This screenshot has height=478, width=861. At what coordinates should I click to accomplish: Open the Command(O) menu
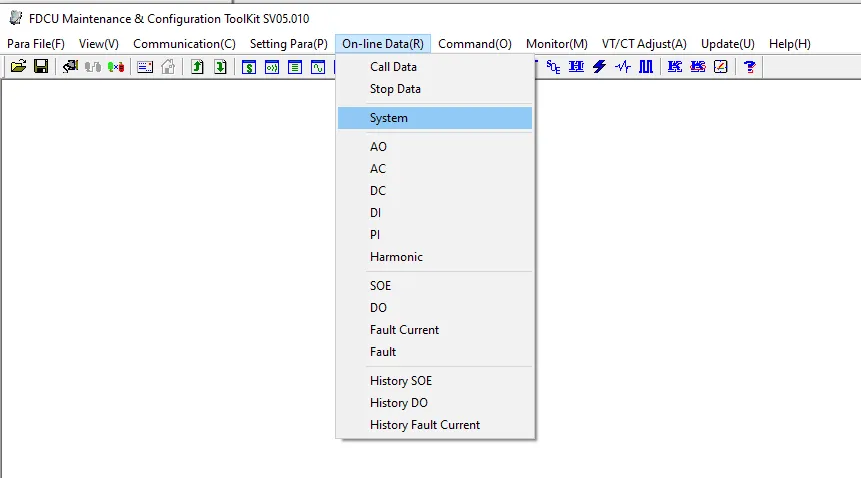pyautogui.click(x=475, y=44)
